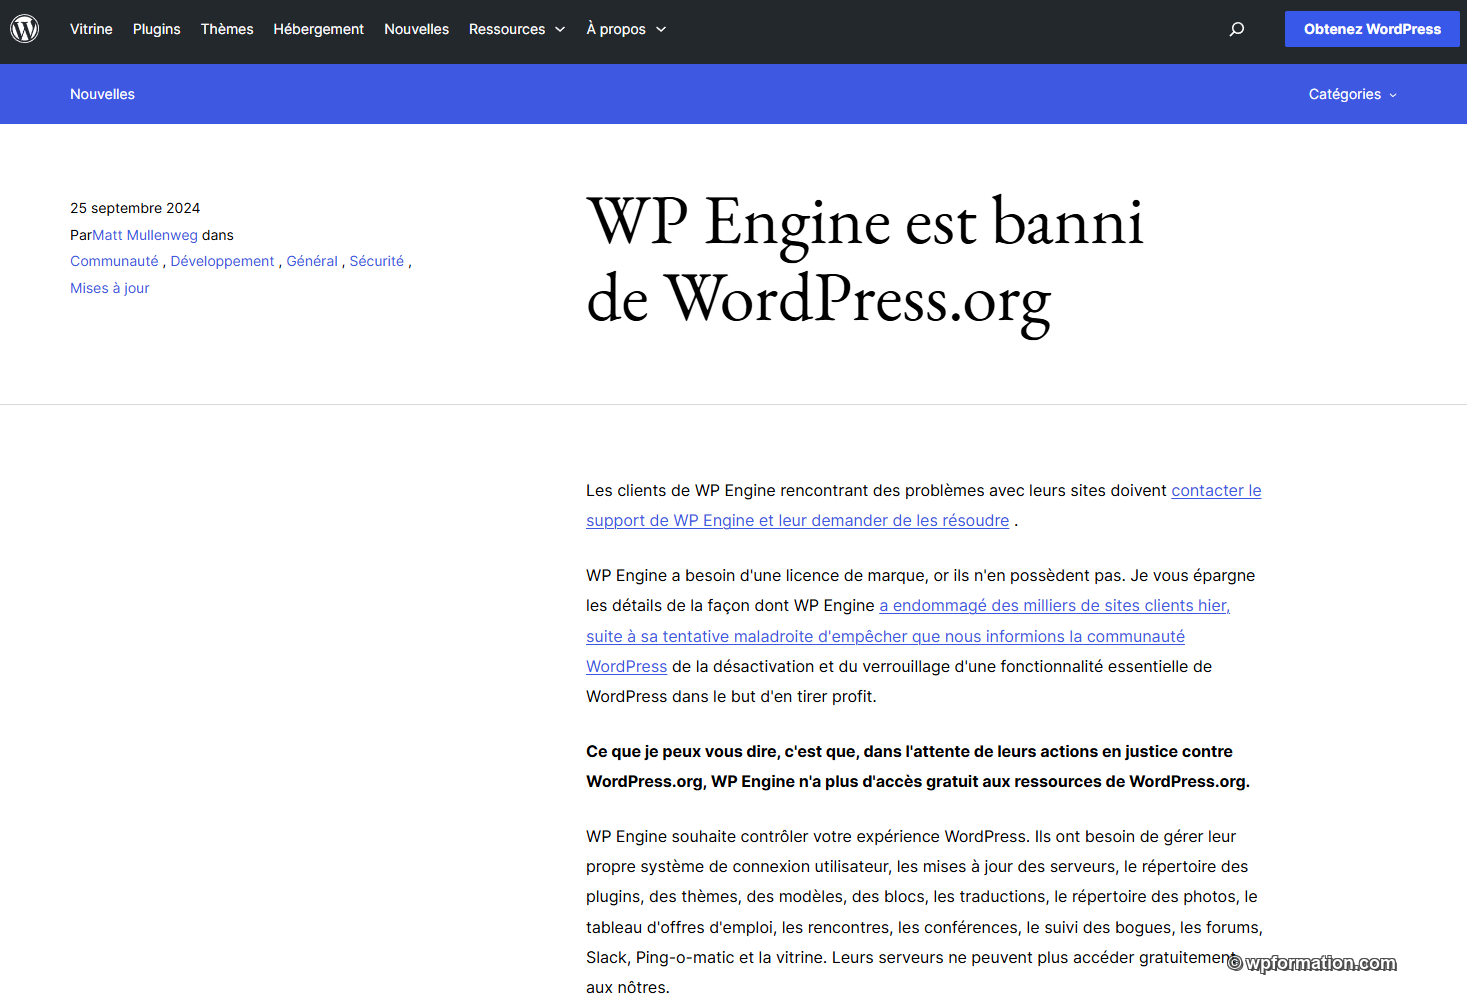
Task: Click the Obtenez WordPress button
Action: click(x=1372, y=29)
